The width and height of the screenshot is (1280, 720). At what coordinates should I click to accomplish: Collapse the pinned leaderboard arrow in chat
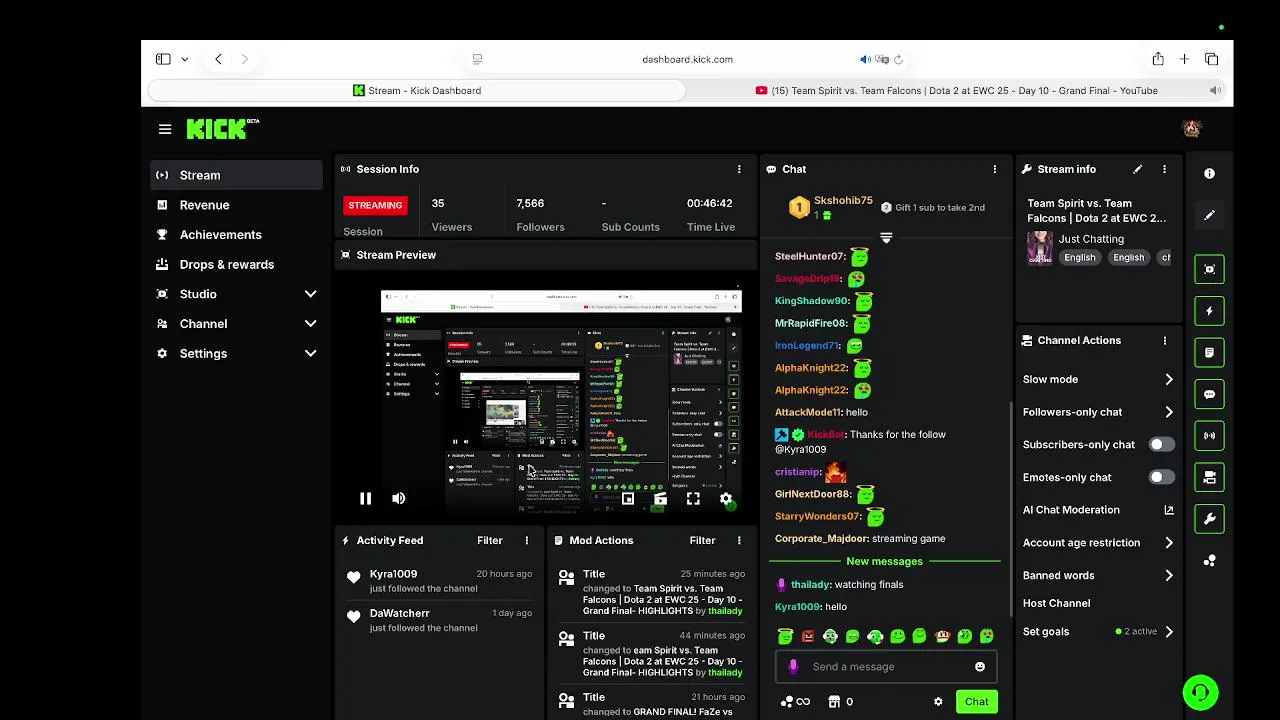[x=886, y=237]
